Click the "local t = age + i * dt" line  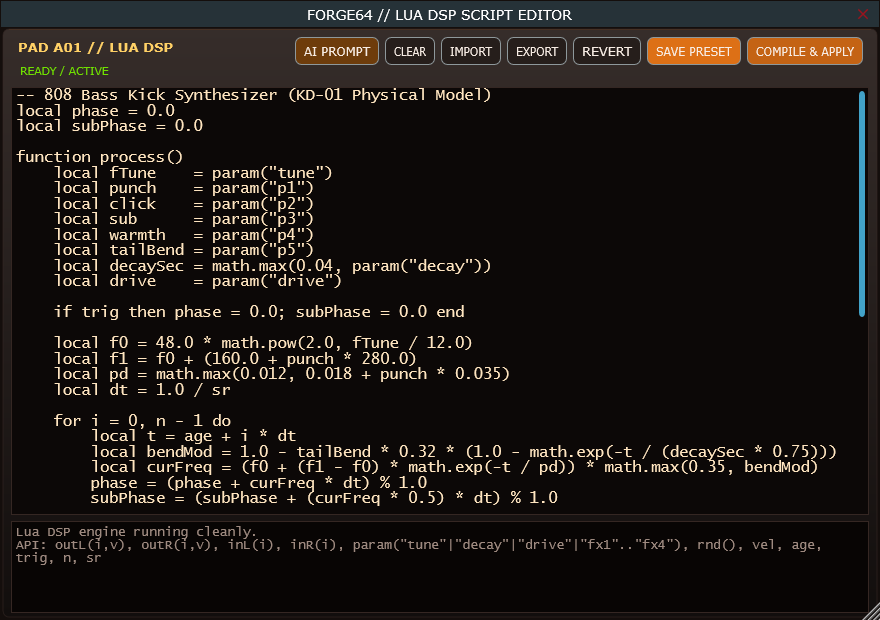pos(193,436)
